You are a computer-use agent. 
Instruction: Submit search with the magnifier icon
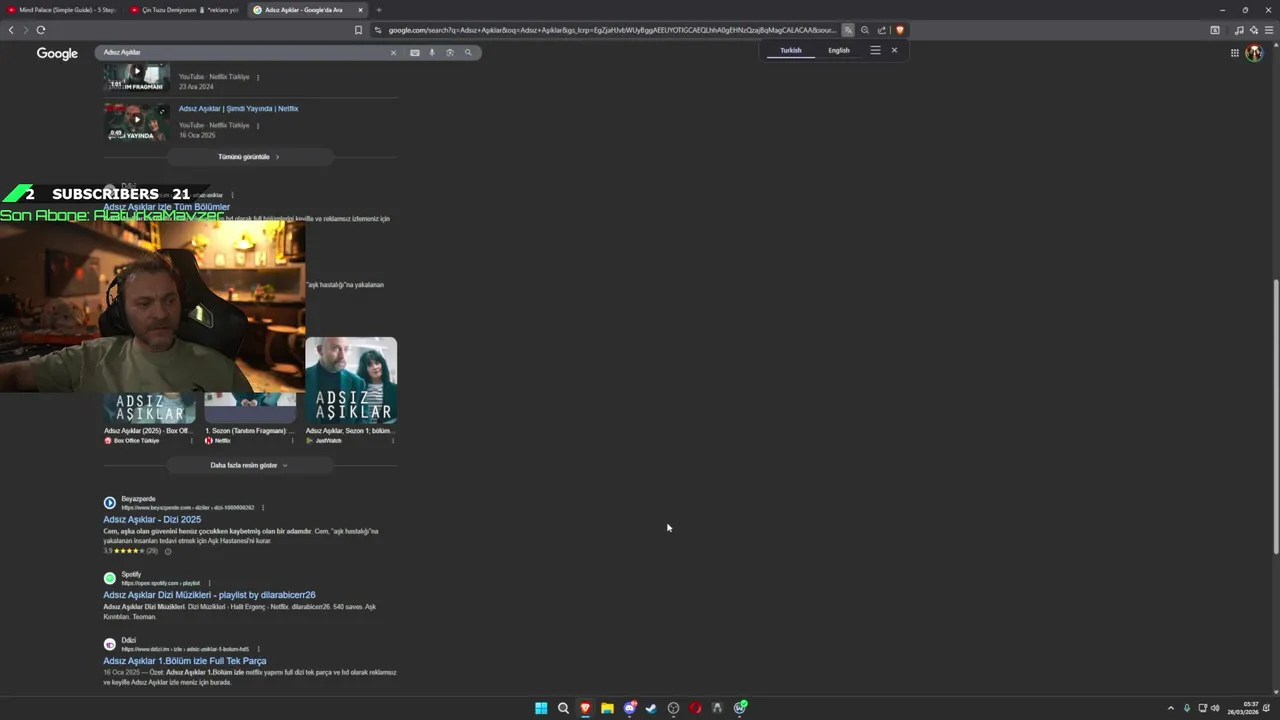468,52
